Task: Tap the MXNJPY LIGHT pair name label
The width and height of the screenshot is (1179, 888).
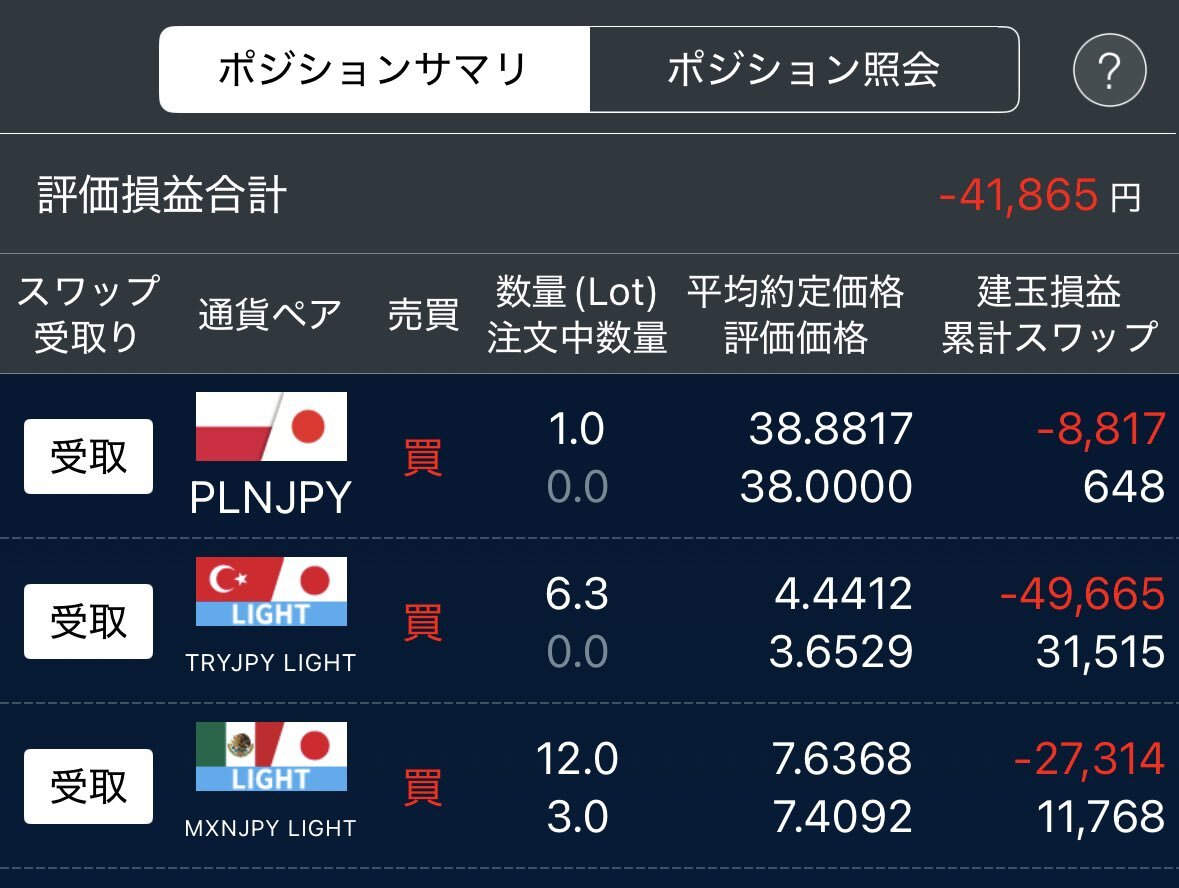Action: click(271, 828)
